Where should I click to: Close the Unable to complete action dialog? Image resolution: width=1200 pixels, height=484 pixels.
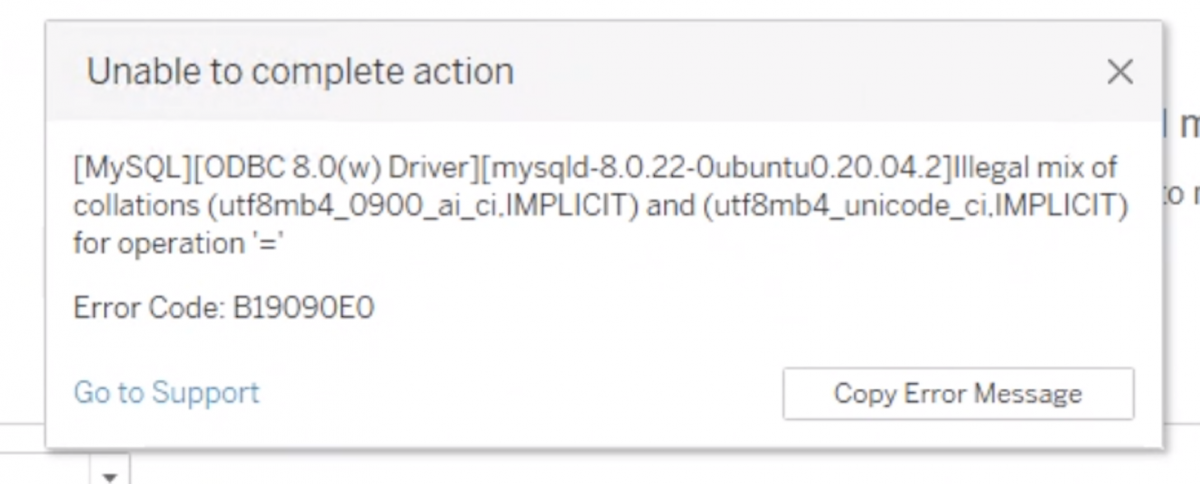coord(1120,72)
